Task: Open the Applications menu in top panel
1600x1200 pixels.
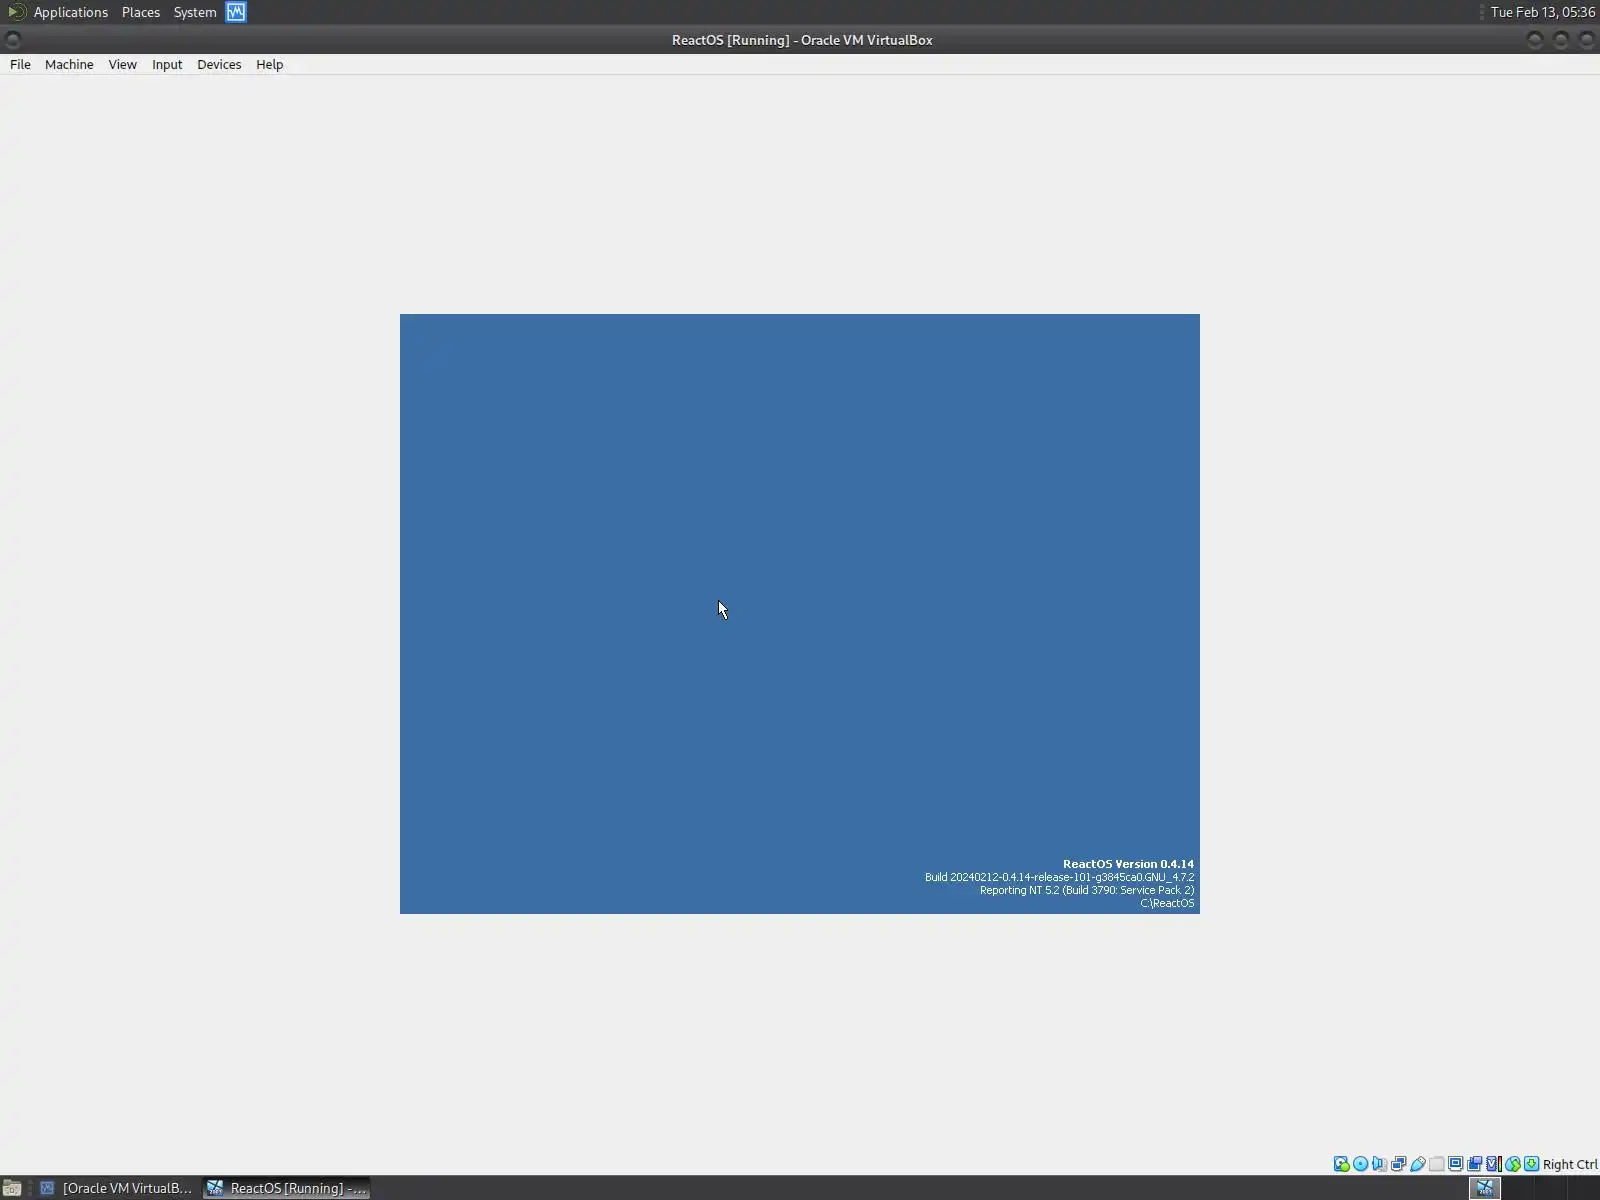Action: point(70,12)
